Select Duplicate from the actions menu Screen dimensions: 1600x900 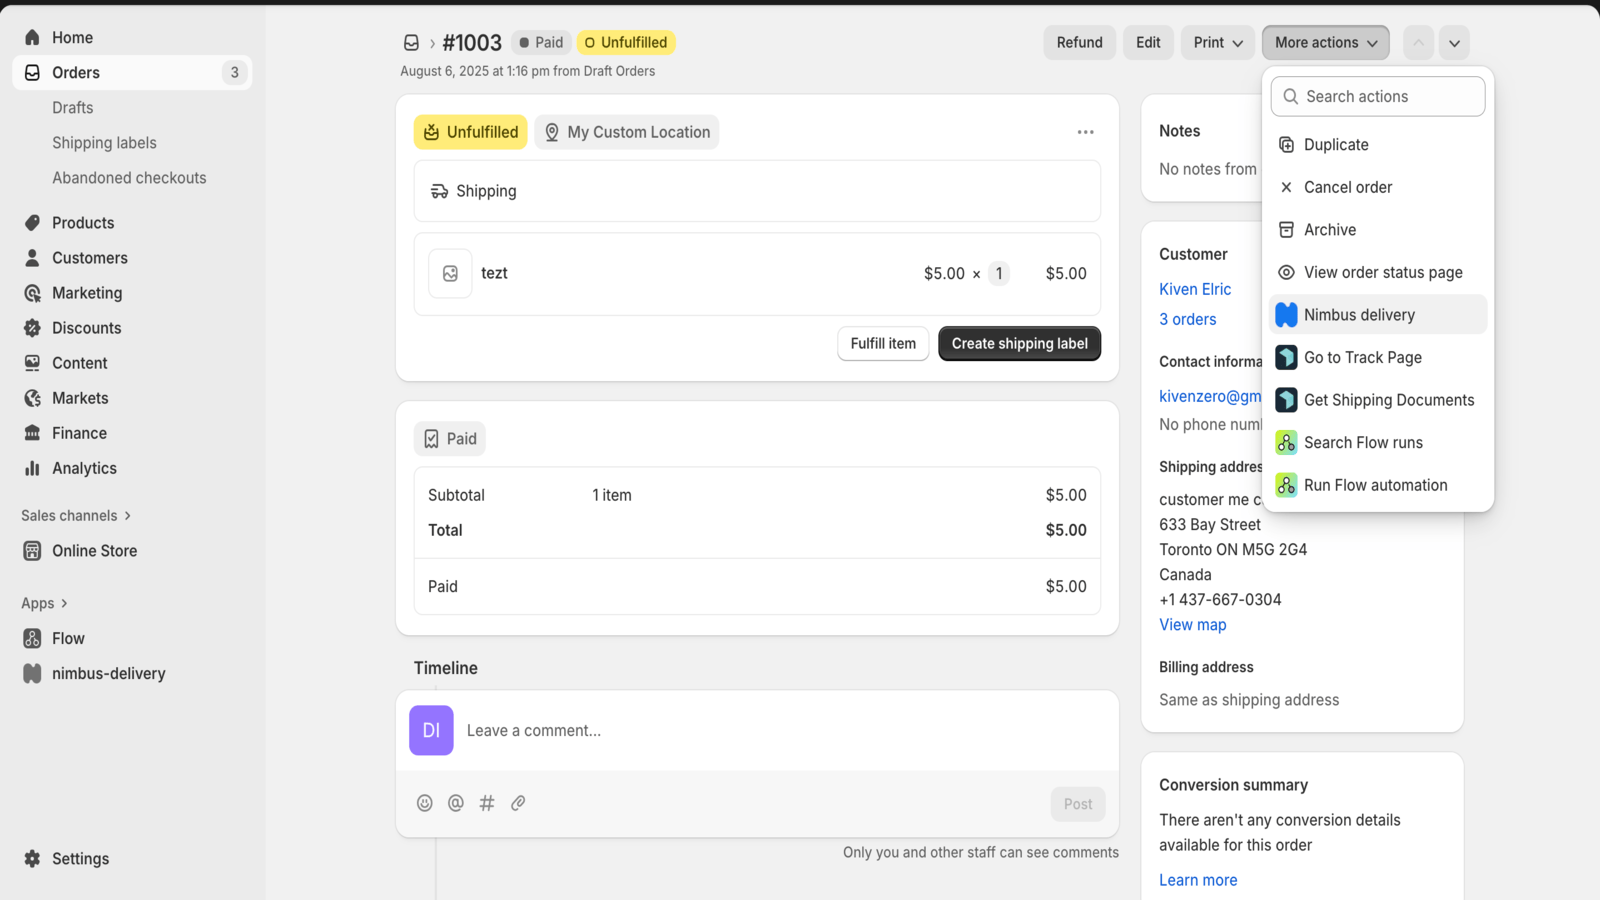pyautogui.click(x=1335, y=144)
